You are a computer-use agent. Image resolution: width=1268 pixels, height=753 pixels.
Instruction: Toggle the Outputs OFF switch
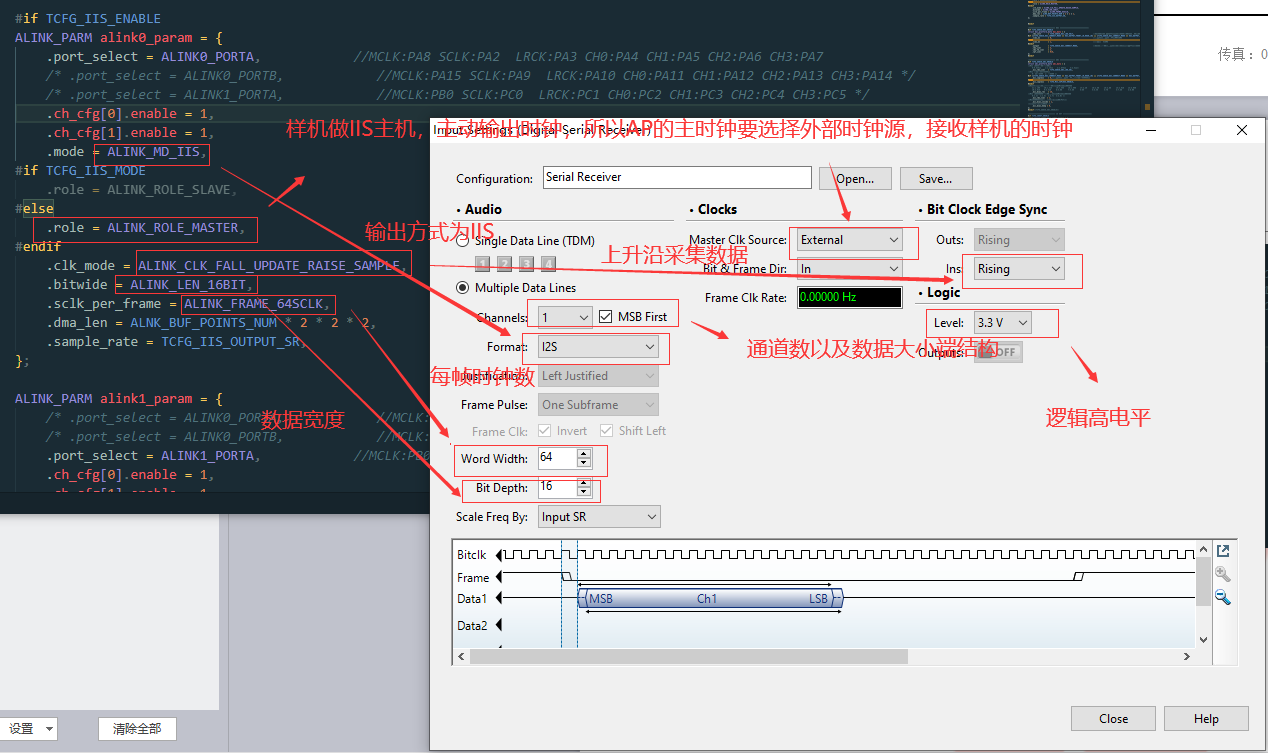click(998, 352)
